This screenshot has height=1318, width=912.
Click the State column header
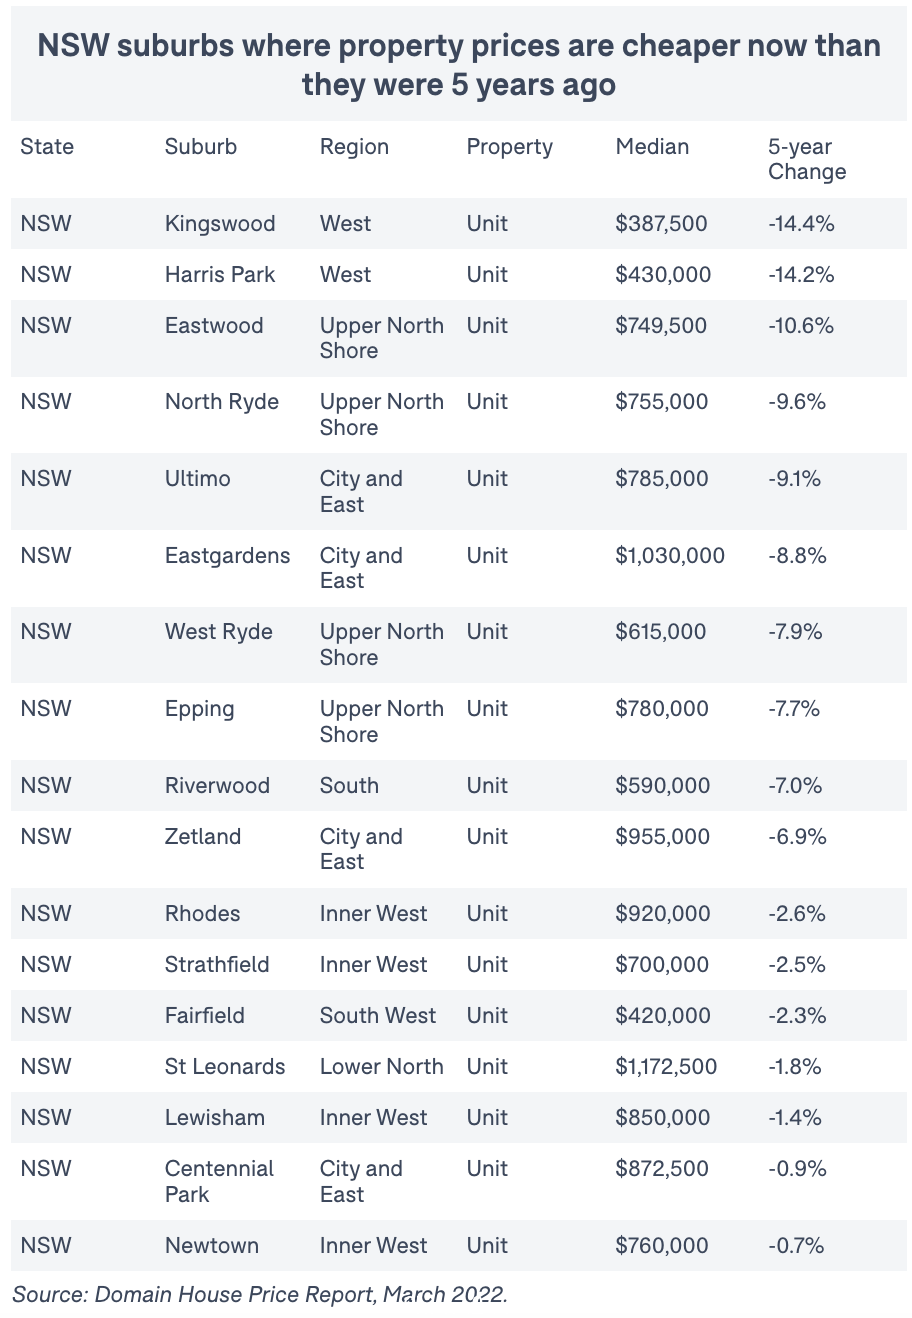[47, 147]
